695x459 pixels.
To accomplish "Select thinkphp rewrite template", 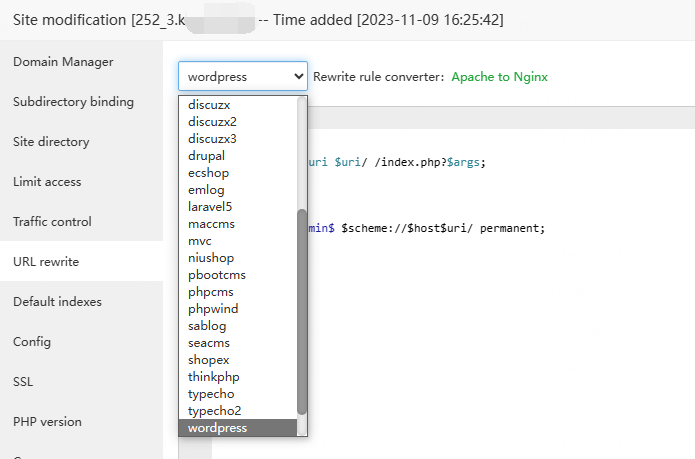I will pos(213,377).
